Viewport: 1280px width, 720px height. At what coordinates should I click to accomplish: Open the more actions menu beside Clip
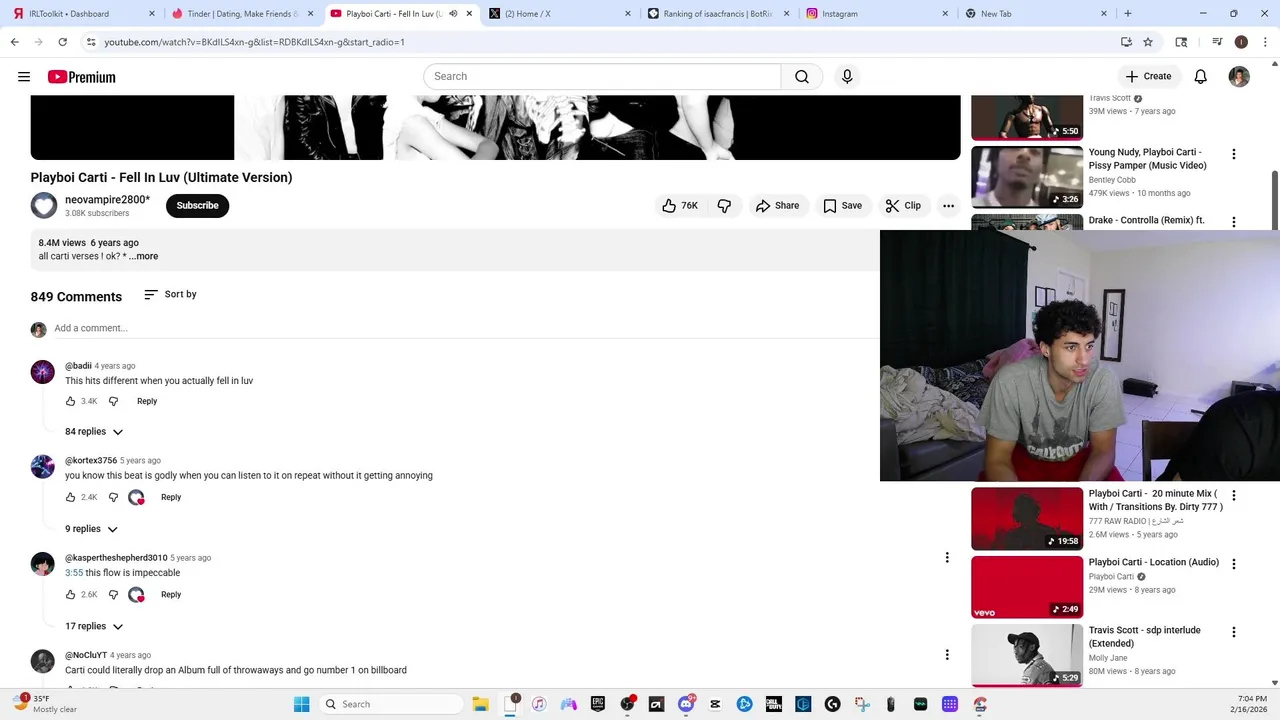948,206
